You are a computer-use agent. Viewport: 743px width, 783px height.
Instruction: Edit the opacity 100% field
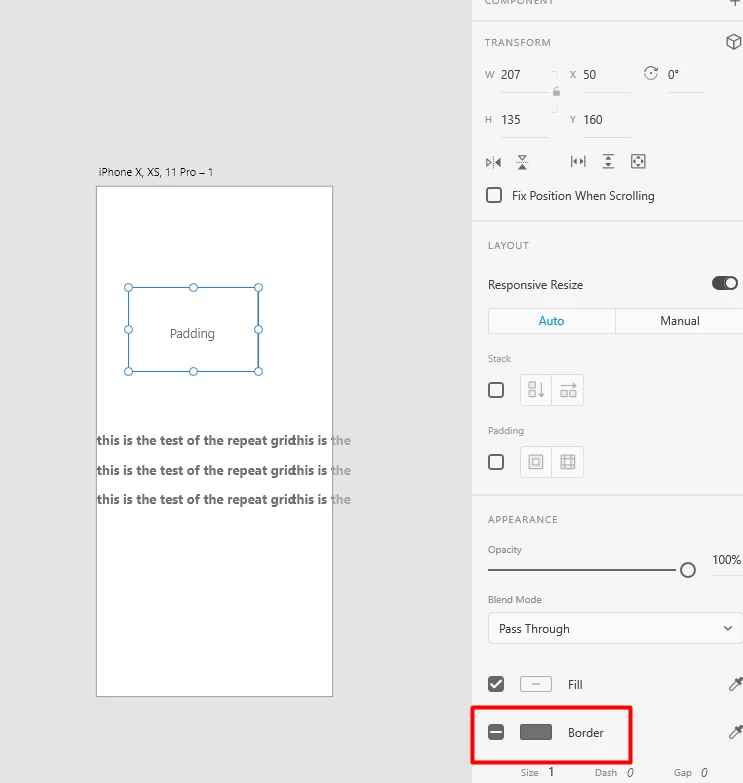(x=727, y=560)
